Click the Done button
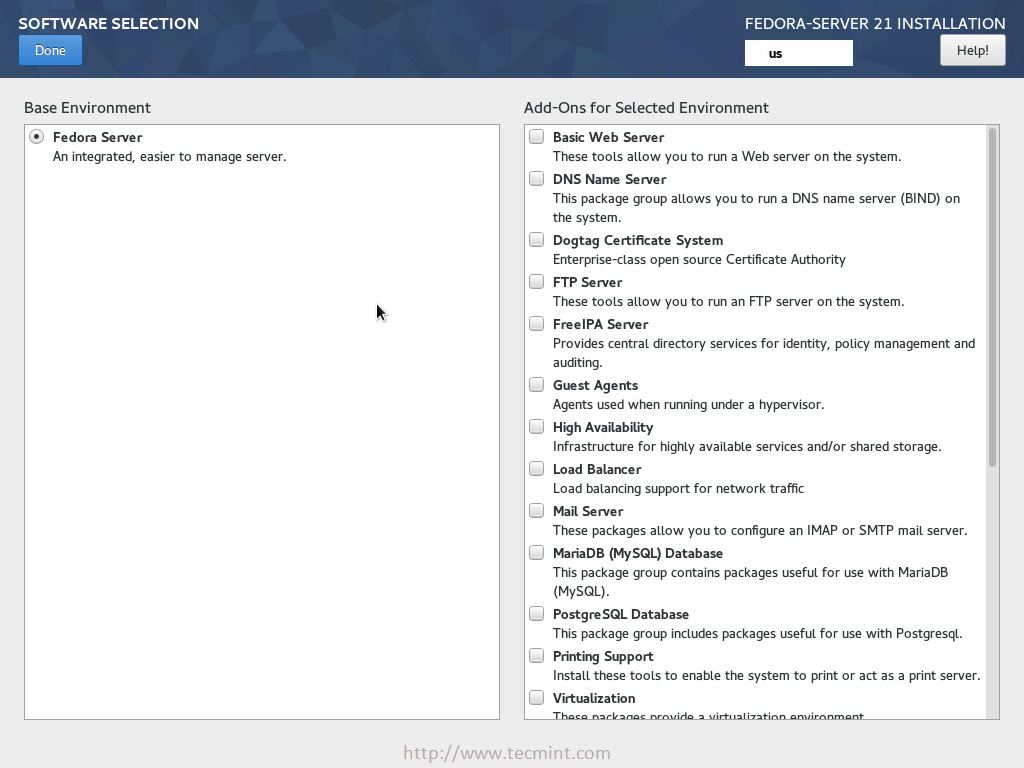The width and height of the screenshot is (1024, 768). point(50,50)
